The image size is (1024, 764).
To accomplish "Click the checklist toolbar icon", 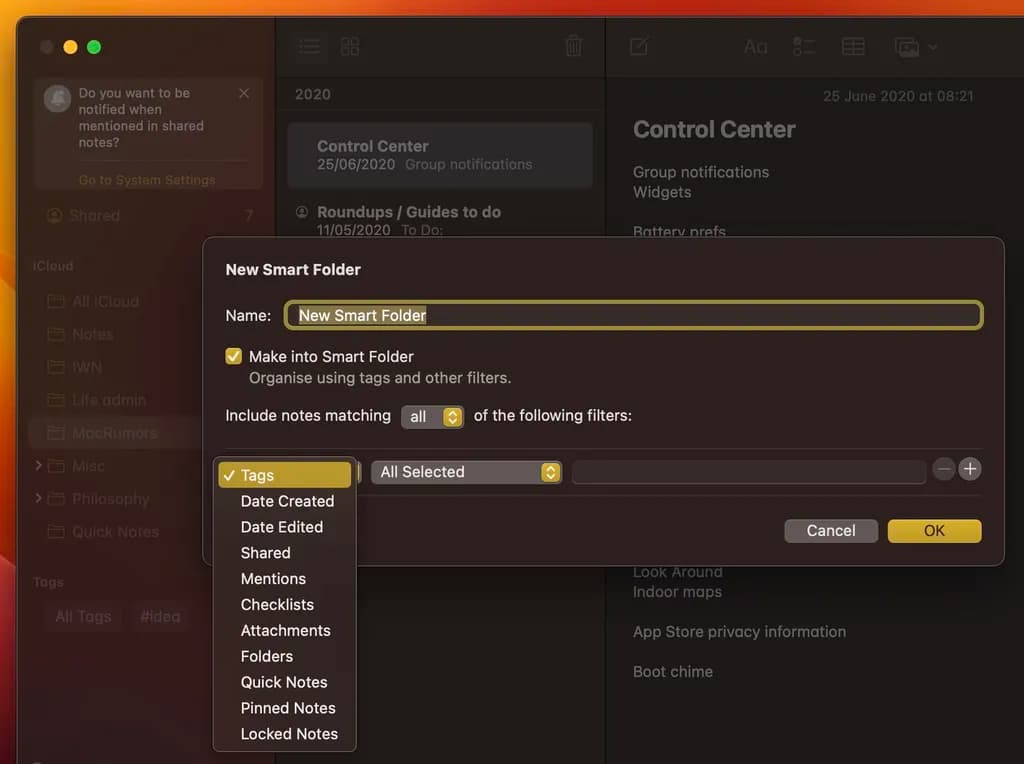I will tap(803, 47).
